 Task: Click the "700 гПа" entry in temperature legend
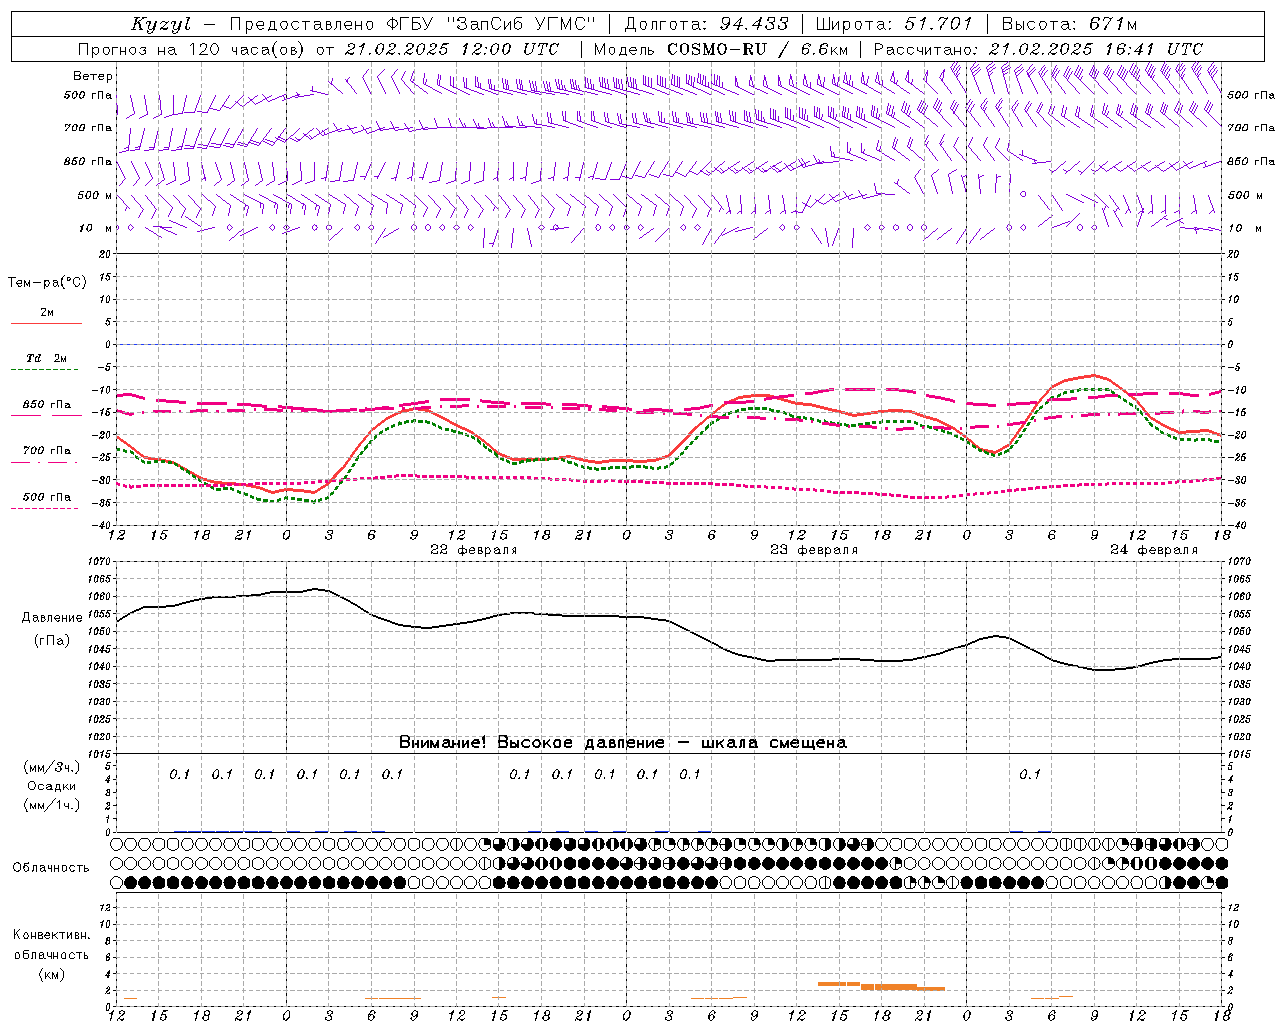pyautogui.click(x=47, y=451)
